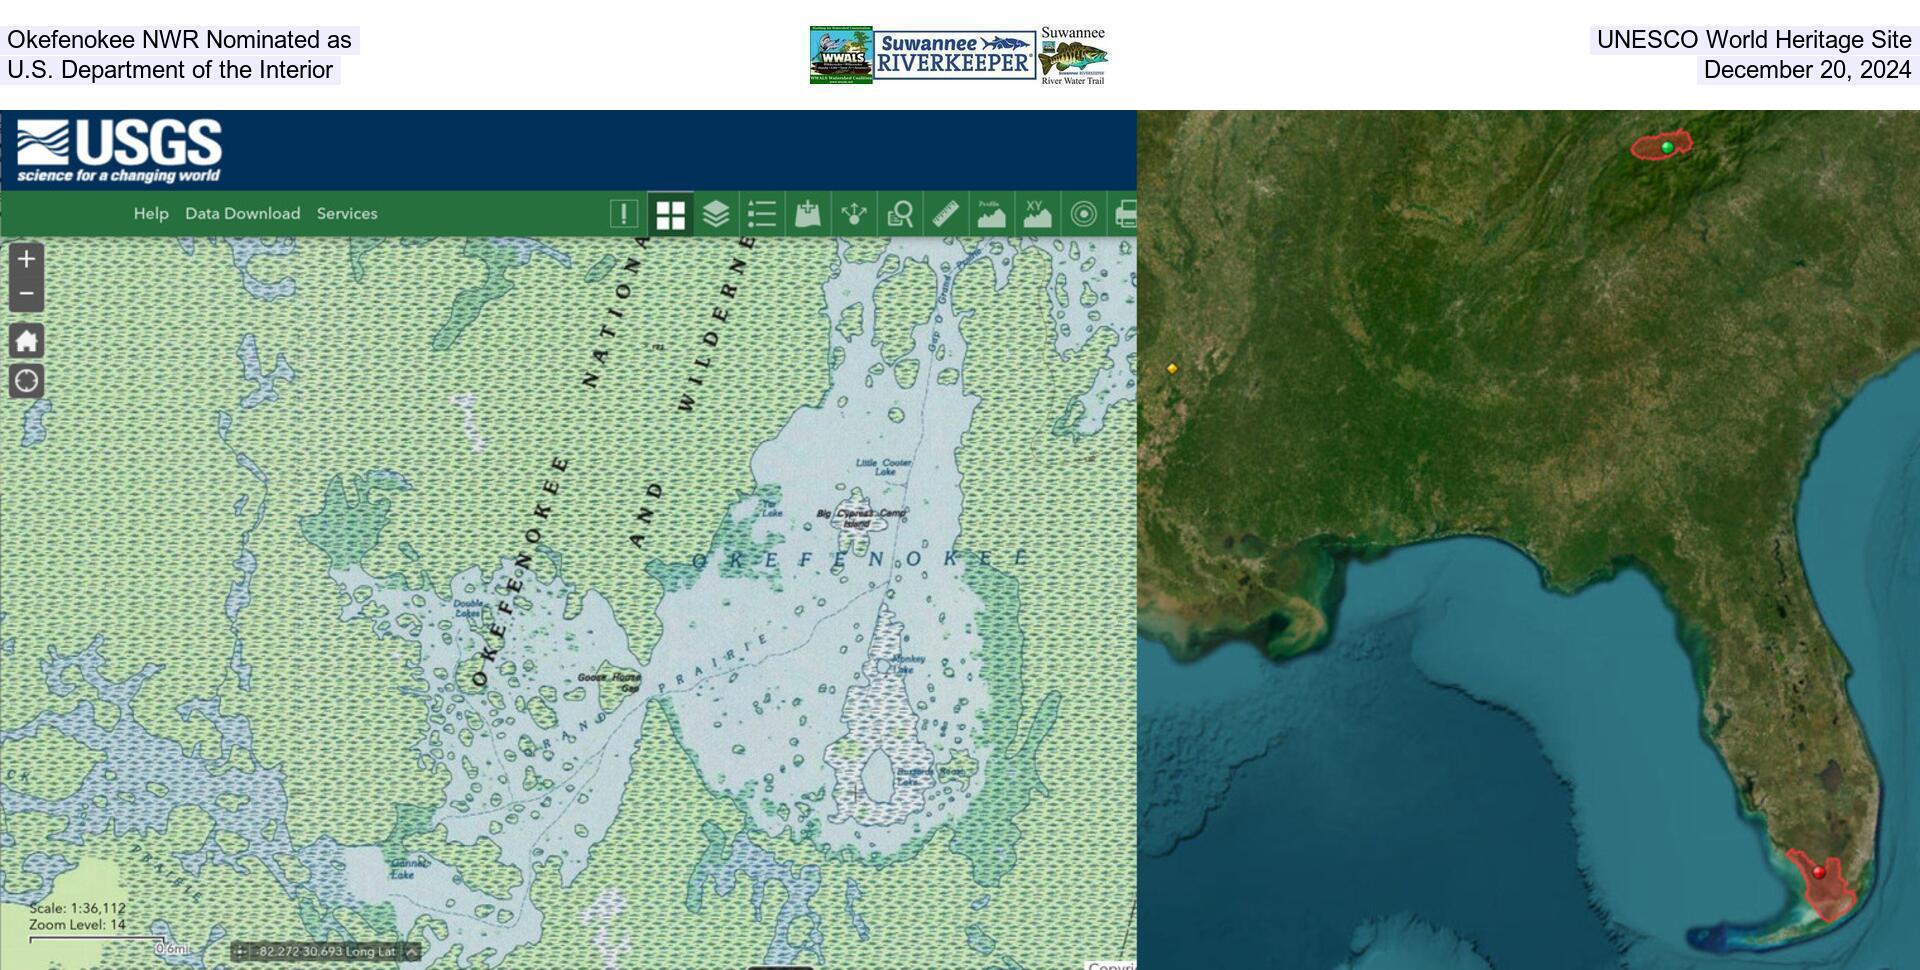The width and height of the screenshot is (1920, 970).
Task: Click the concentric circles target icon
Action: click(x=1083, y=214)
